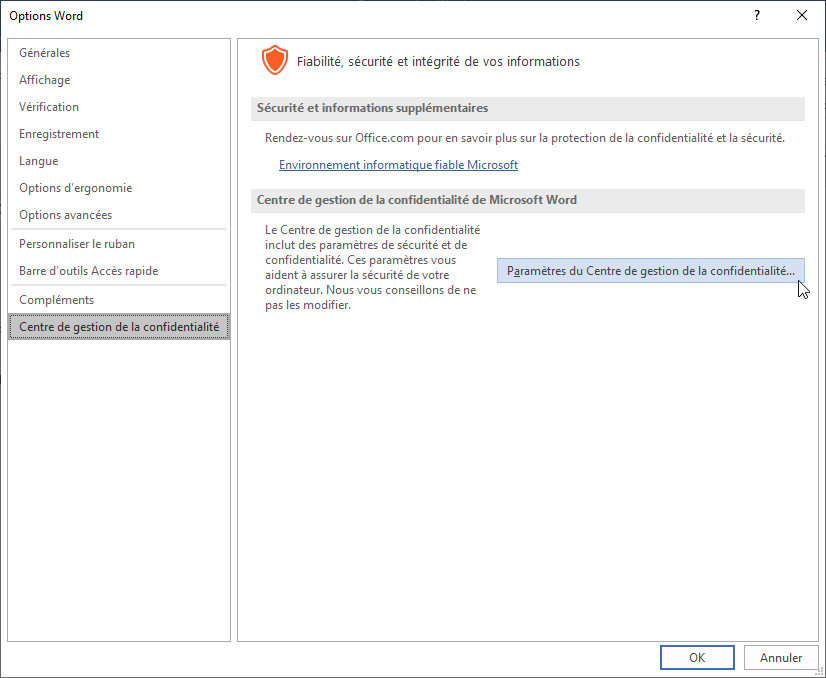
Task: Select Options d'ergonomie in the list
Action: coord(76,188)
